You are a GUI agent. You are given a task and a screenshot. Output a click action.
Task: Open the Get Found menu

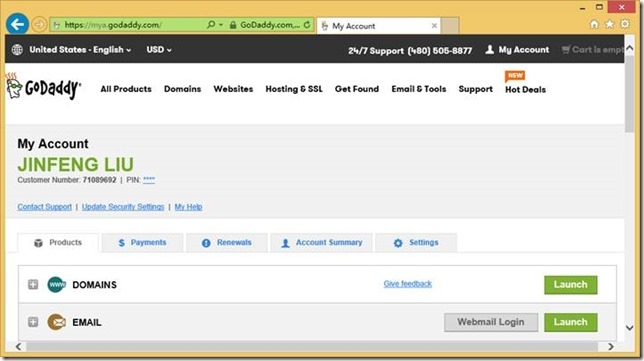357,89
